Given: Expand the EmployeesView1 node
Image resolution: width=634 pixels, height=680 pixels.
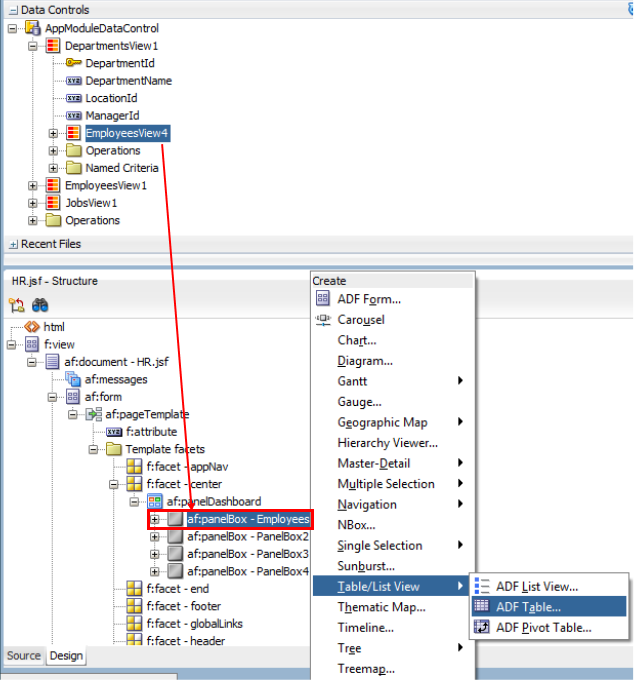Looking at the screenshot, I should click(x=33, y=186).
